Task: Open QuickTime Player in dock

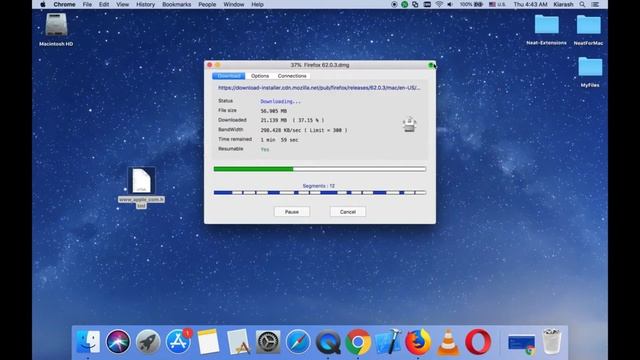Action: tap(328, 342)
